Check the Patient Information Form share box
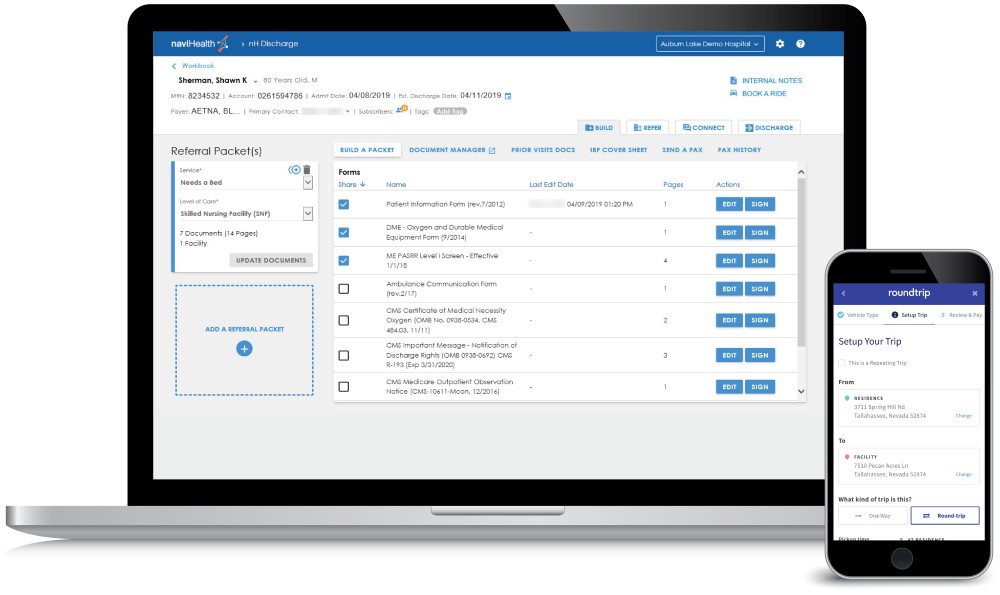1000x595 pixels. [344, 204]
